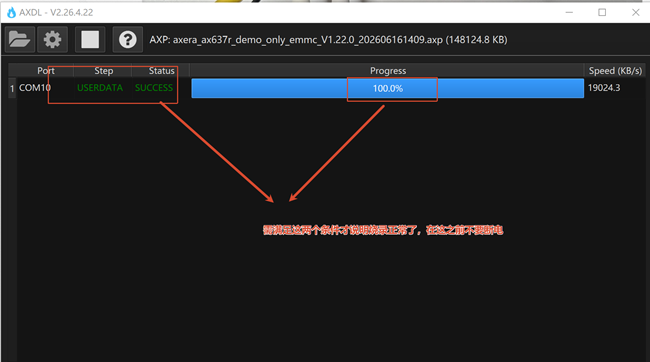
Task: Click the AXP file name text in toolbar
Action: [x=328, y=40]
